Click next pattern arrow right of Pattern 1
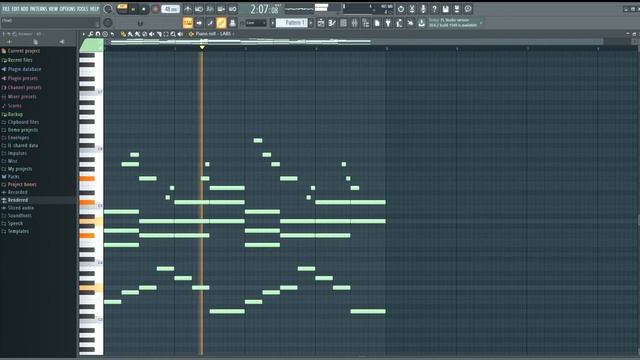Image resolution: width=640 pixels, height=360 pixels. [x=311, y=23]
